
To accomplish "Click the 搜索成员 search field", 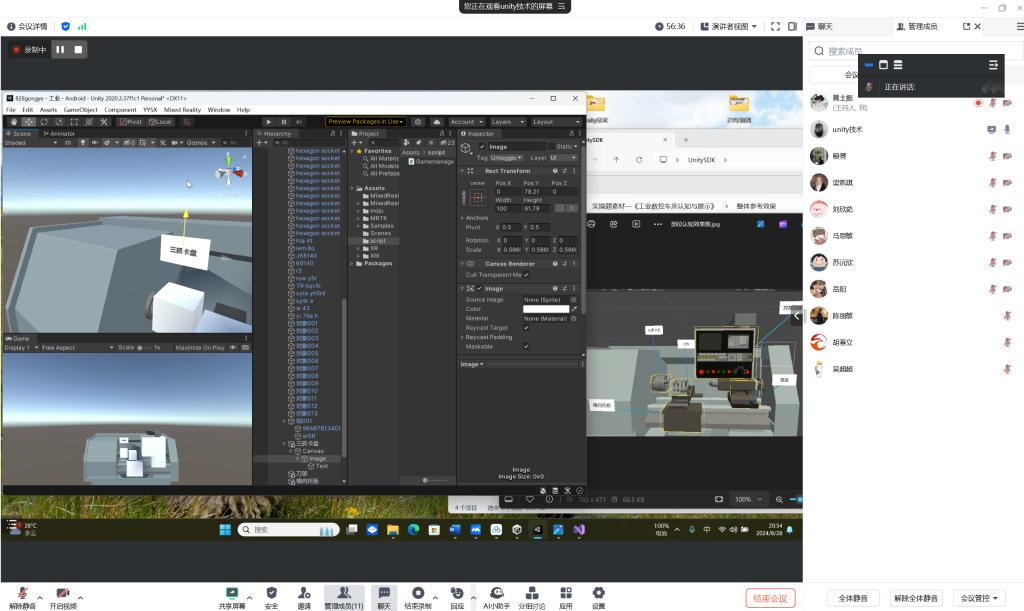I will pos(900,51).
